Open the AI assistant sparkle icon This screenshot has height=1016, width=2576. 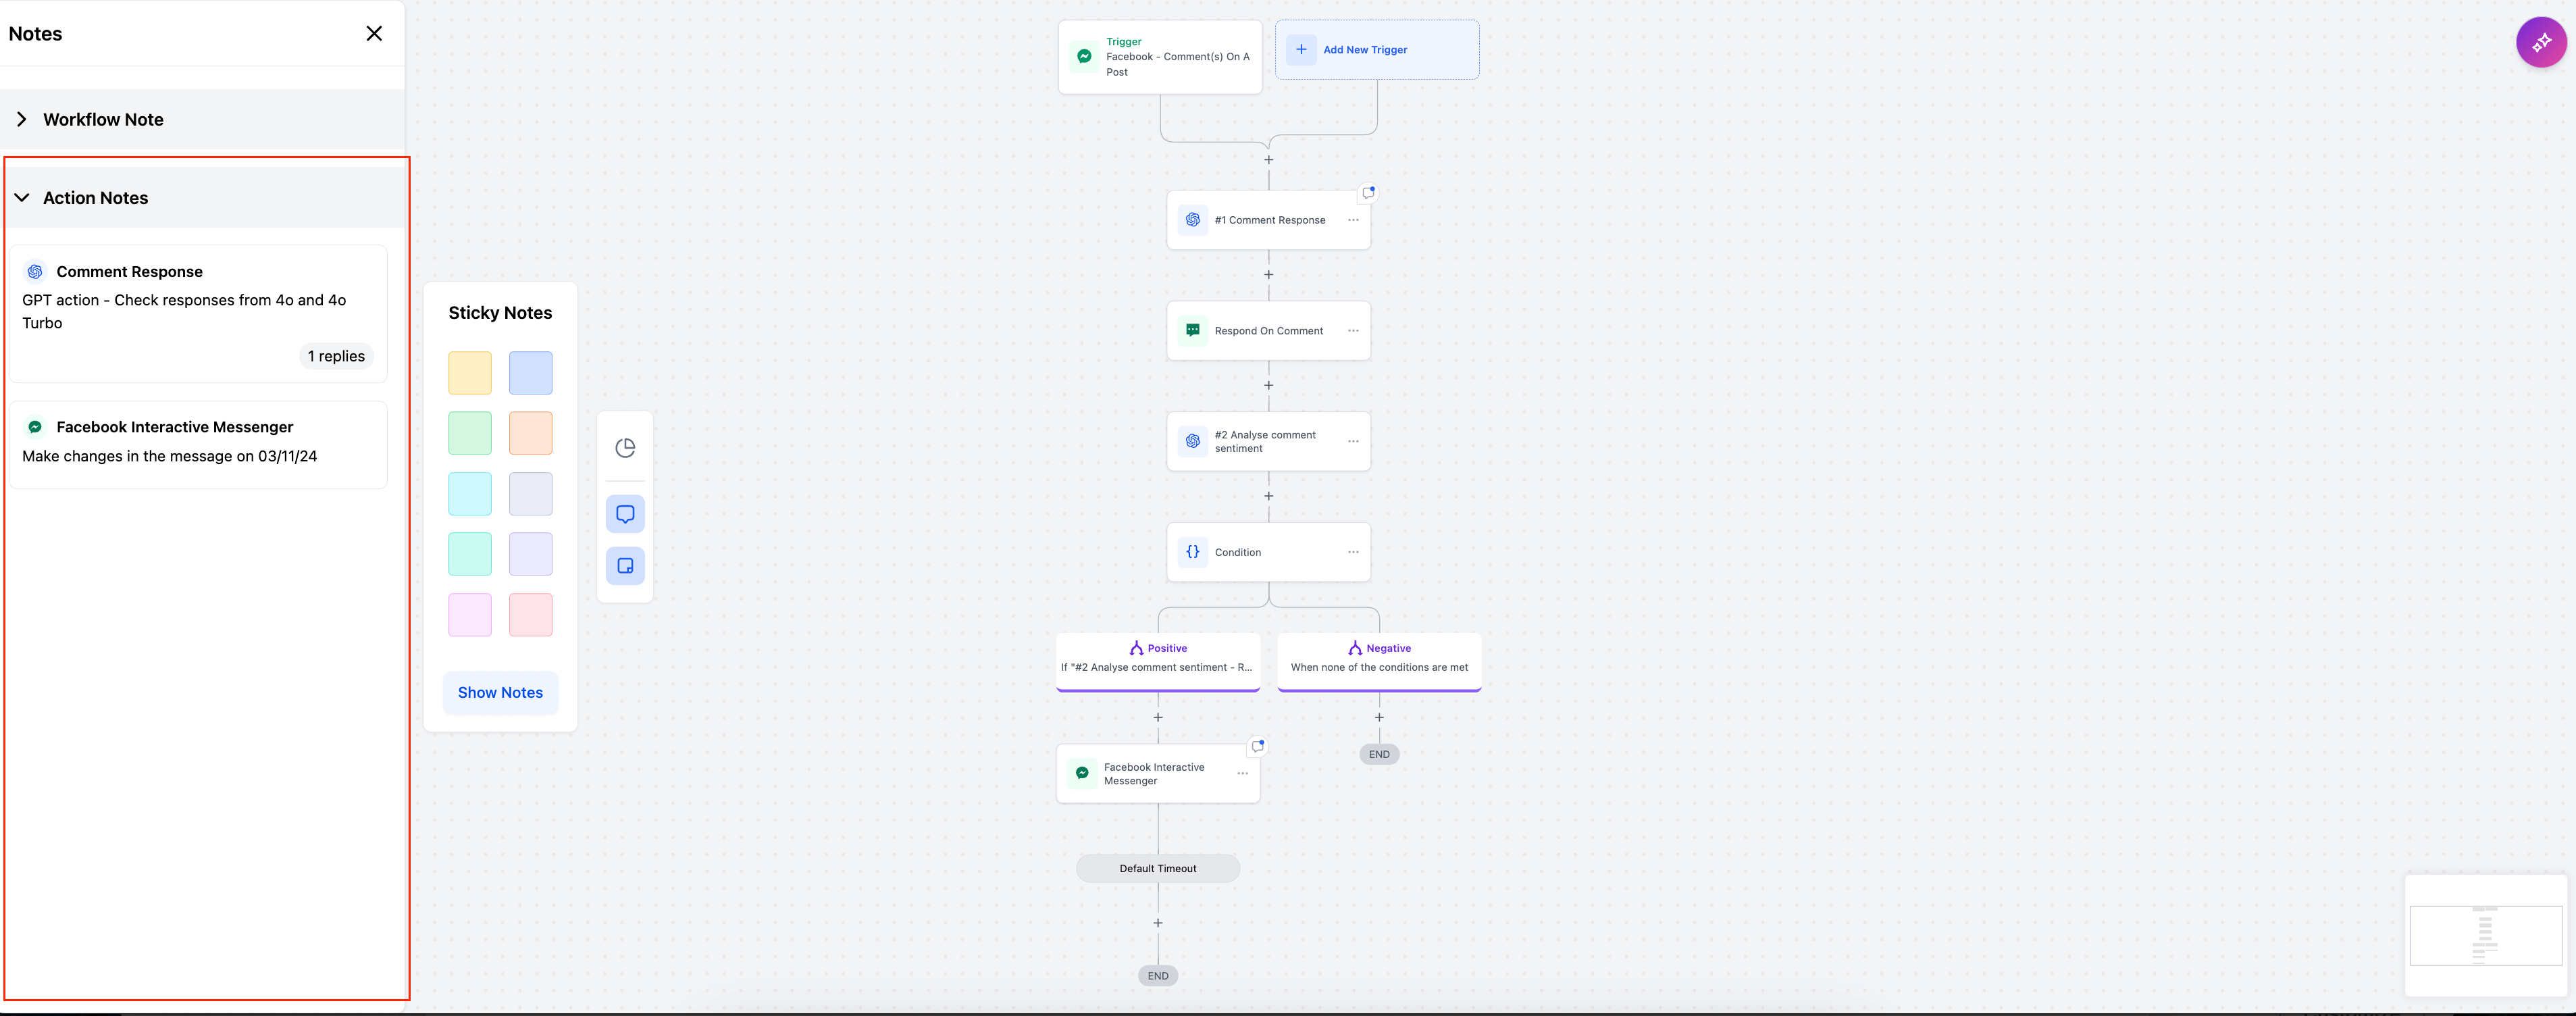(x=2541, y=42)
